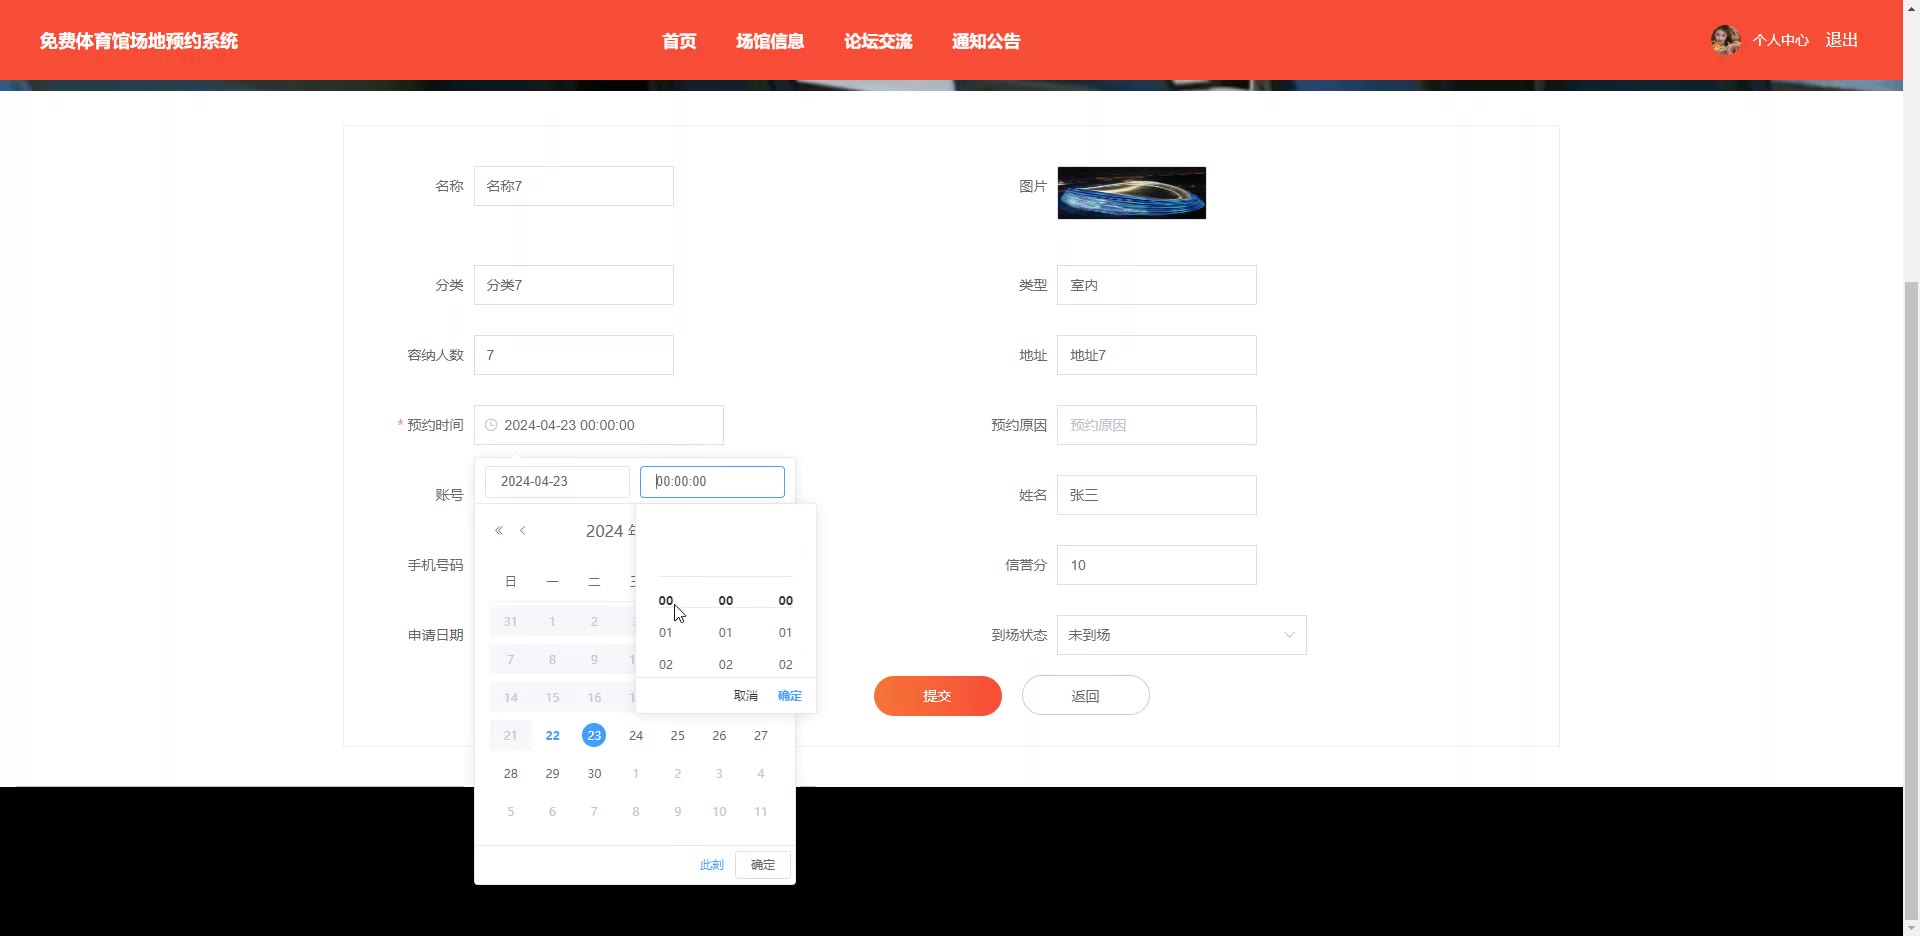1920x936 pixels.
Task: Open the 到场状态 dropdown
Action: [1181, 635]
